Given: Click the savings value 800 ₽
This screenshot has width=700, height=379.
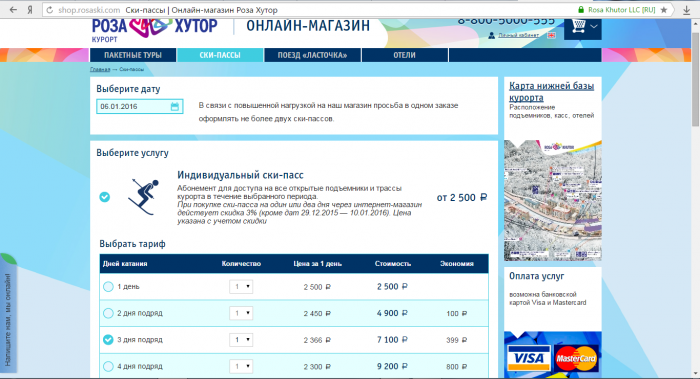Looking at the screenshot, I should click(456, 367).
